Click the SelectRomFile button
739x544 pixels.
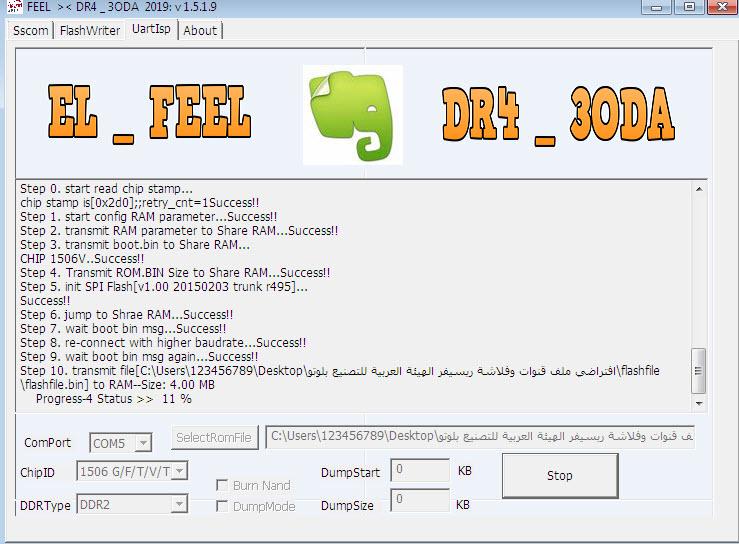pyautogui.click(x=214, y=437)
